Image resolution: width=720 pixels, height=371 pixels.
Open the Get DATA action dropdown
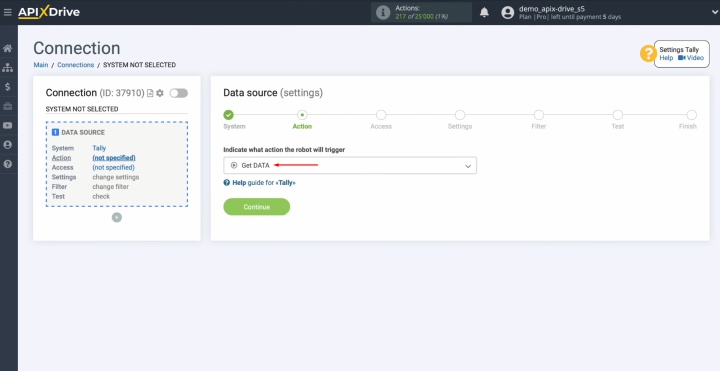(350, 165)
